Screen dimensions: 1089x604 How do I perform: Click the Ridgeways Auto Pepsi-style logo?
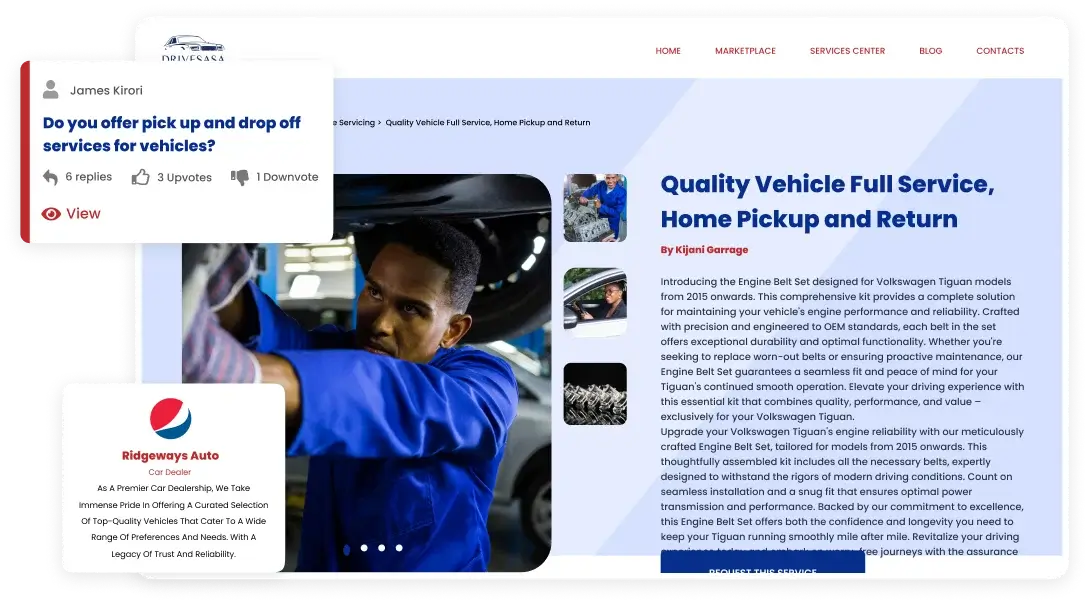170,418
